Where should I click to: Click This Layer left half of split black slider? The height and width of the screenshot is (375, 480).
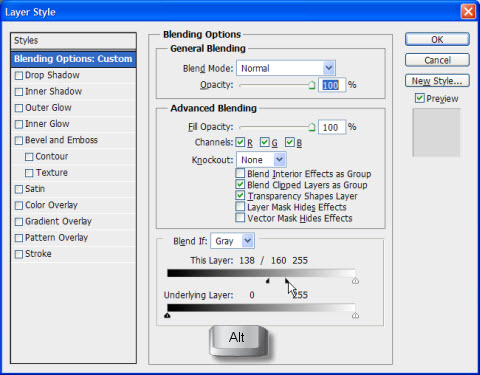click(x=268, y=281)
